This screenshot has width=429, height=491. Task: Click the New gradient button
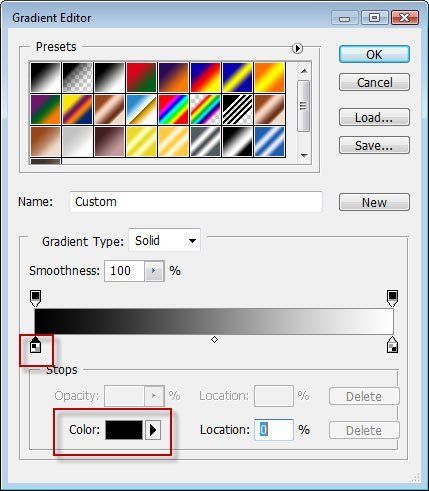point(374,202)
